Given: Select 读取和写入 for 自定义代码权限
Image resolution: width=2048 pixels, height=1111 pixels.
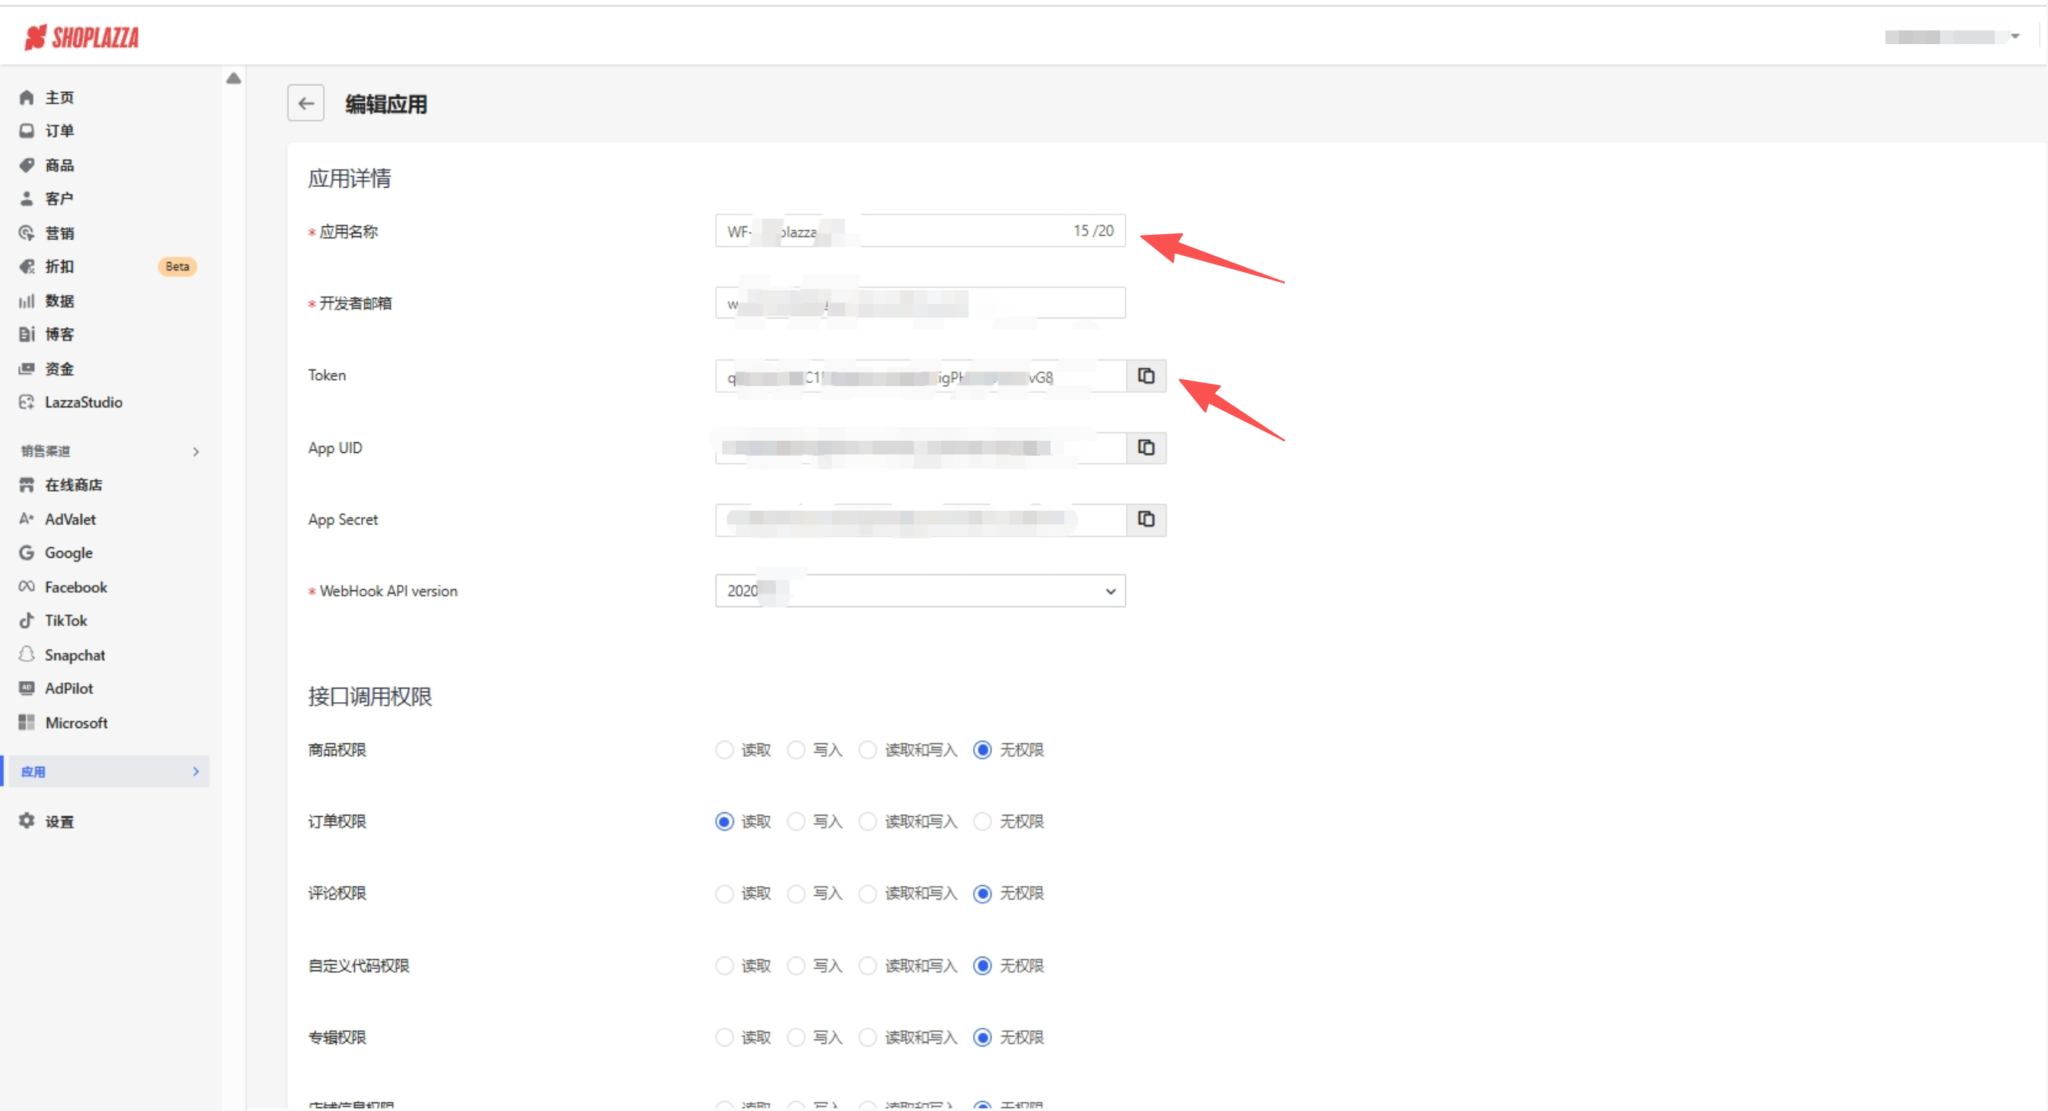Looking at the screenshot, I should pos(868,966).
